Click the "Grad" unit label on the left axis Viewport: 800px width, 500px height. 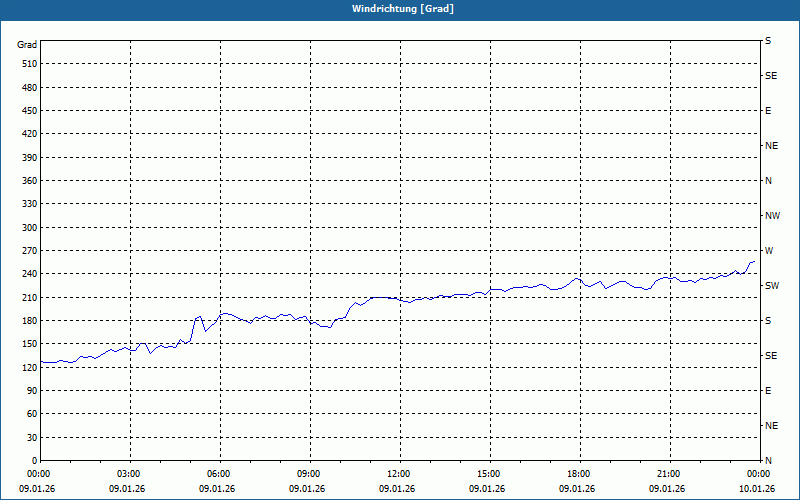[27, 45]
